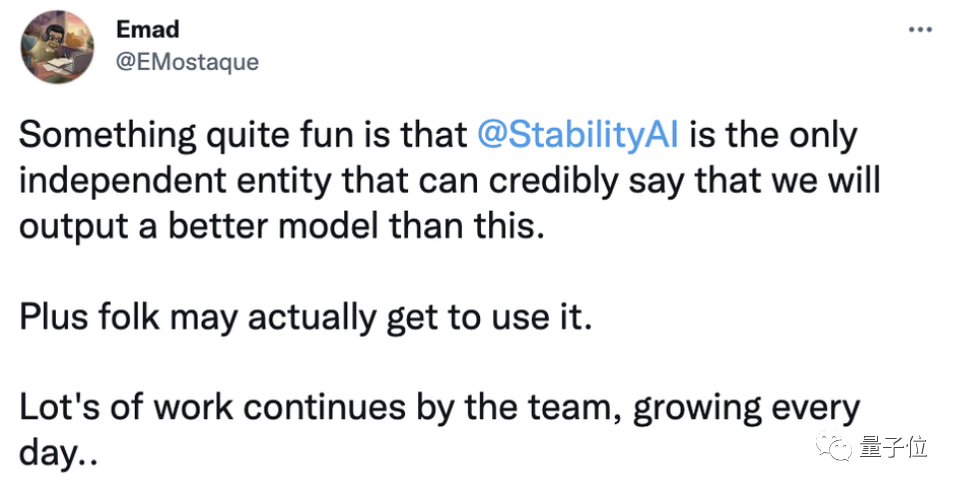The image size is (958, 488).
Task: Click the word "Lot's" in the last paragraph
Action: [x=55, y=409]
